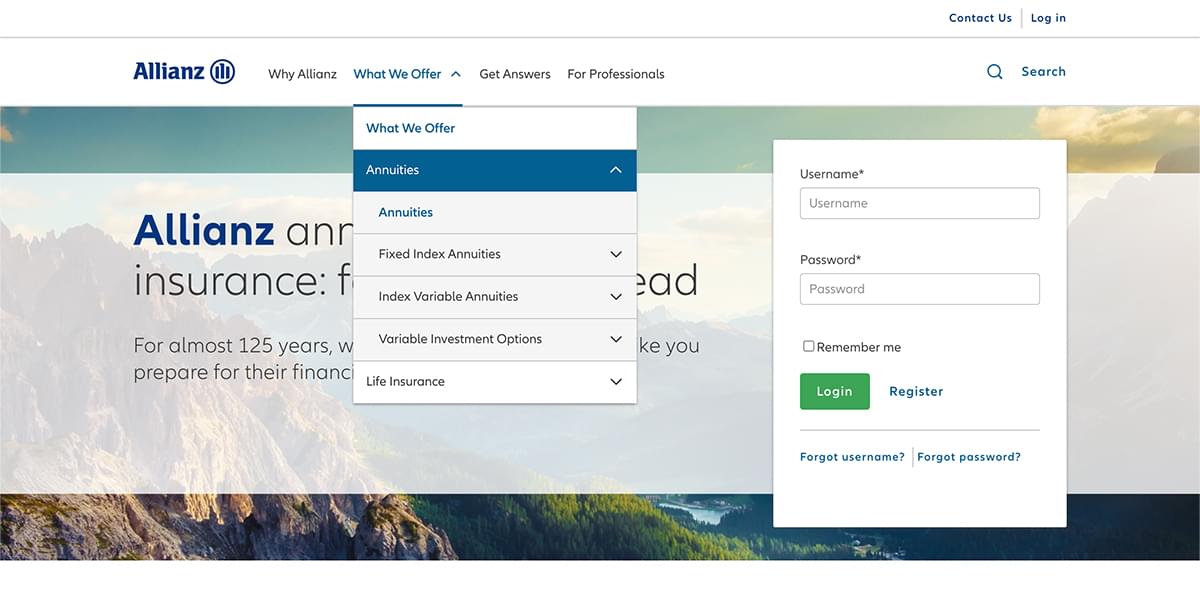Click the Contact Us link

980,18
